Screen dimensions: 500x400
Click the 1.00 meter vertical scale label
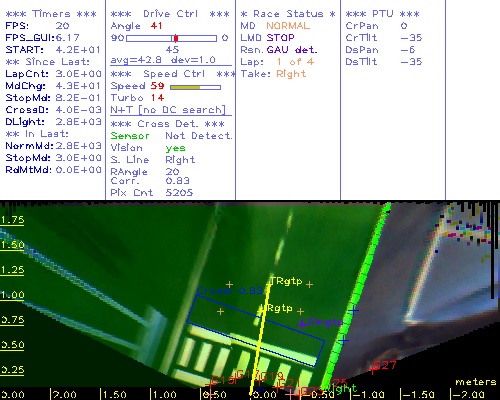pos(12,295)
